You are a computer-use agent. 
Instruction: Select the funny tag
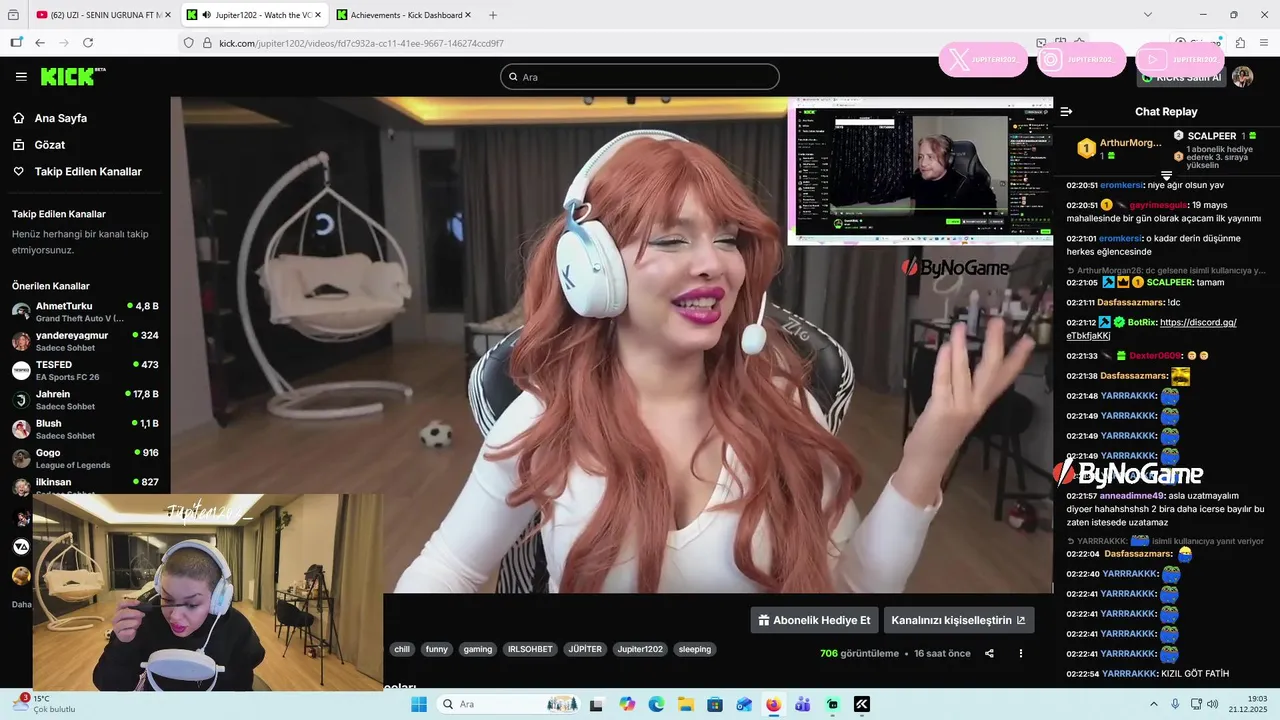coord(437,649)
